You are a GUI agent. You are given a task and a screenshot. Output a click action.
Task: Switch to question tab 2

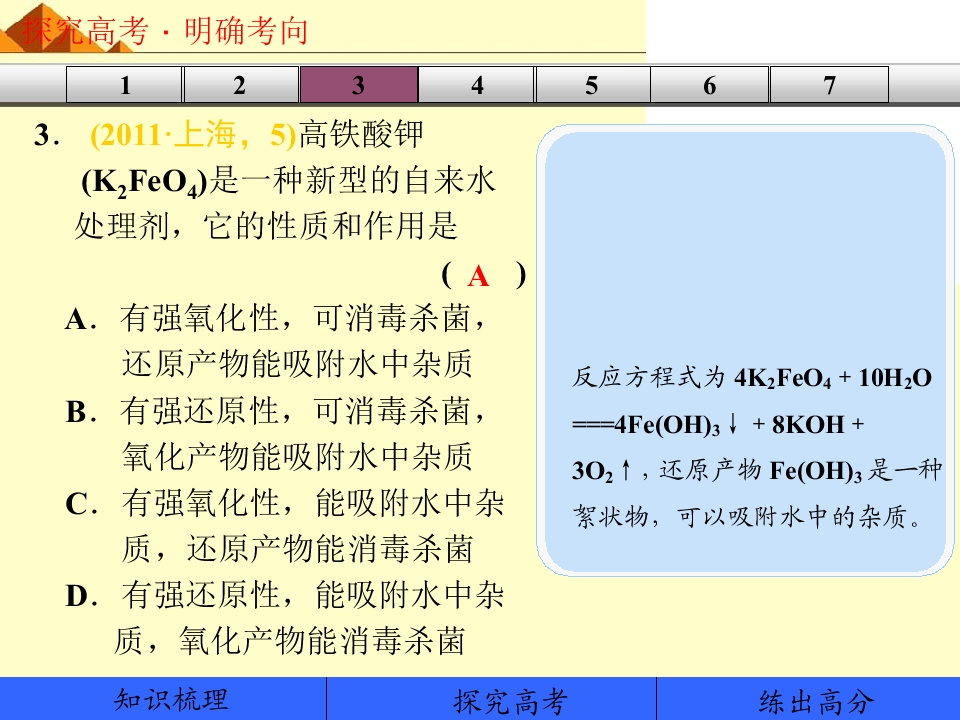(x=241, y=84)
